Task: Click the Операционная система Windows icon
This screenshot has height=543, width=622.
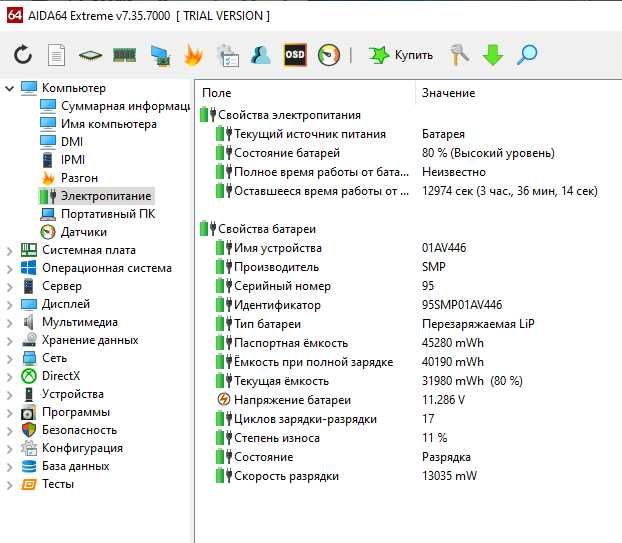Action: tap(29, 268)
